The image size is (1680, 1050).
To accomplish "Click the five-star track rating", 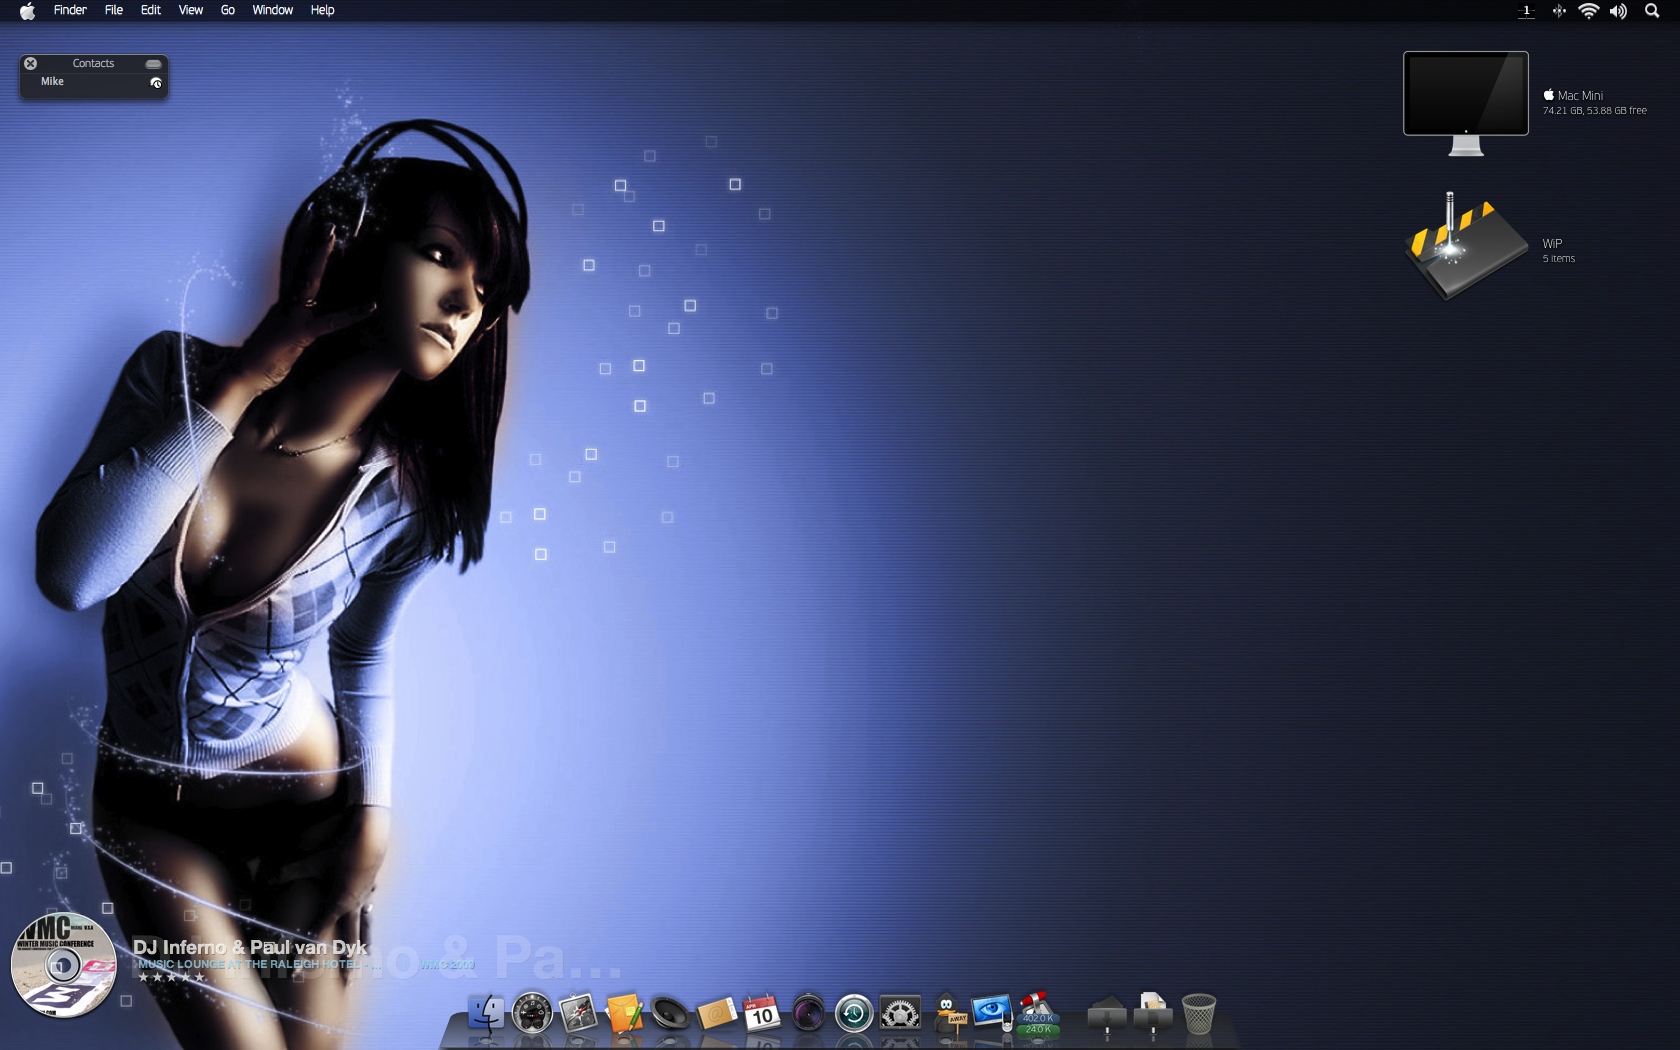I will click(x=171, y=977).
